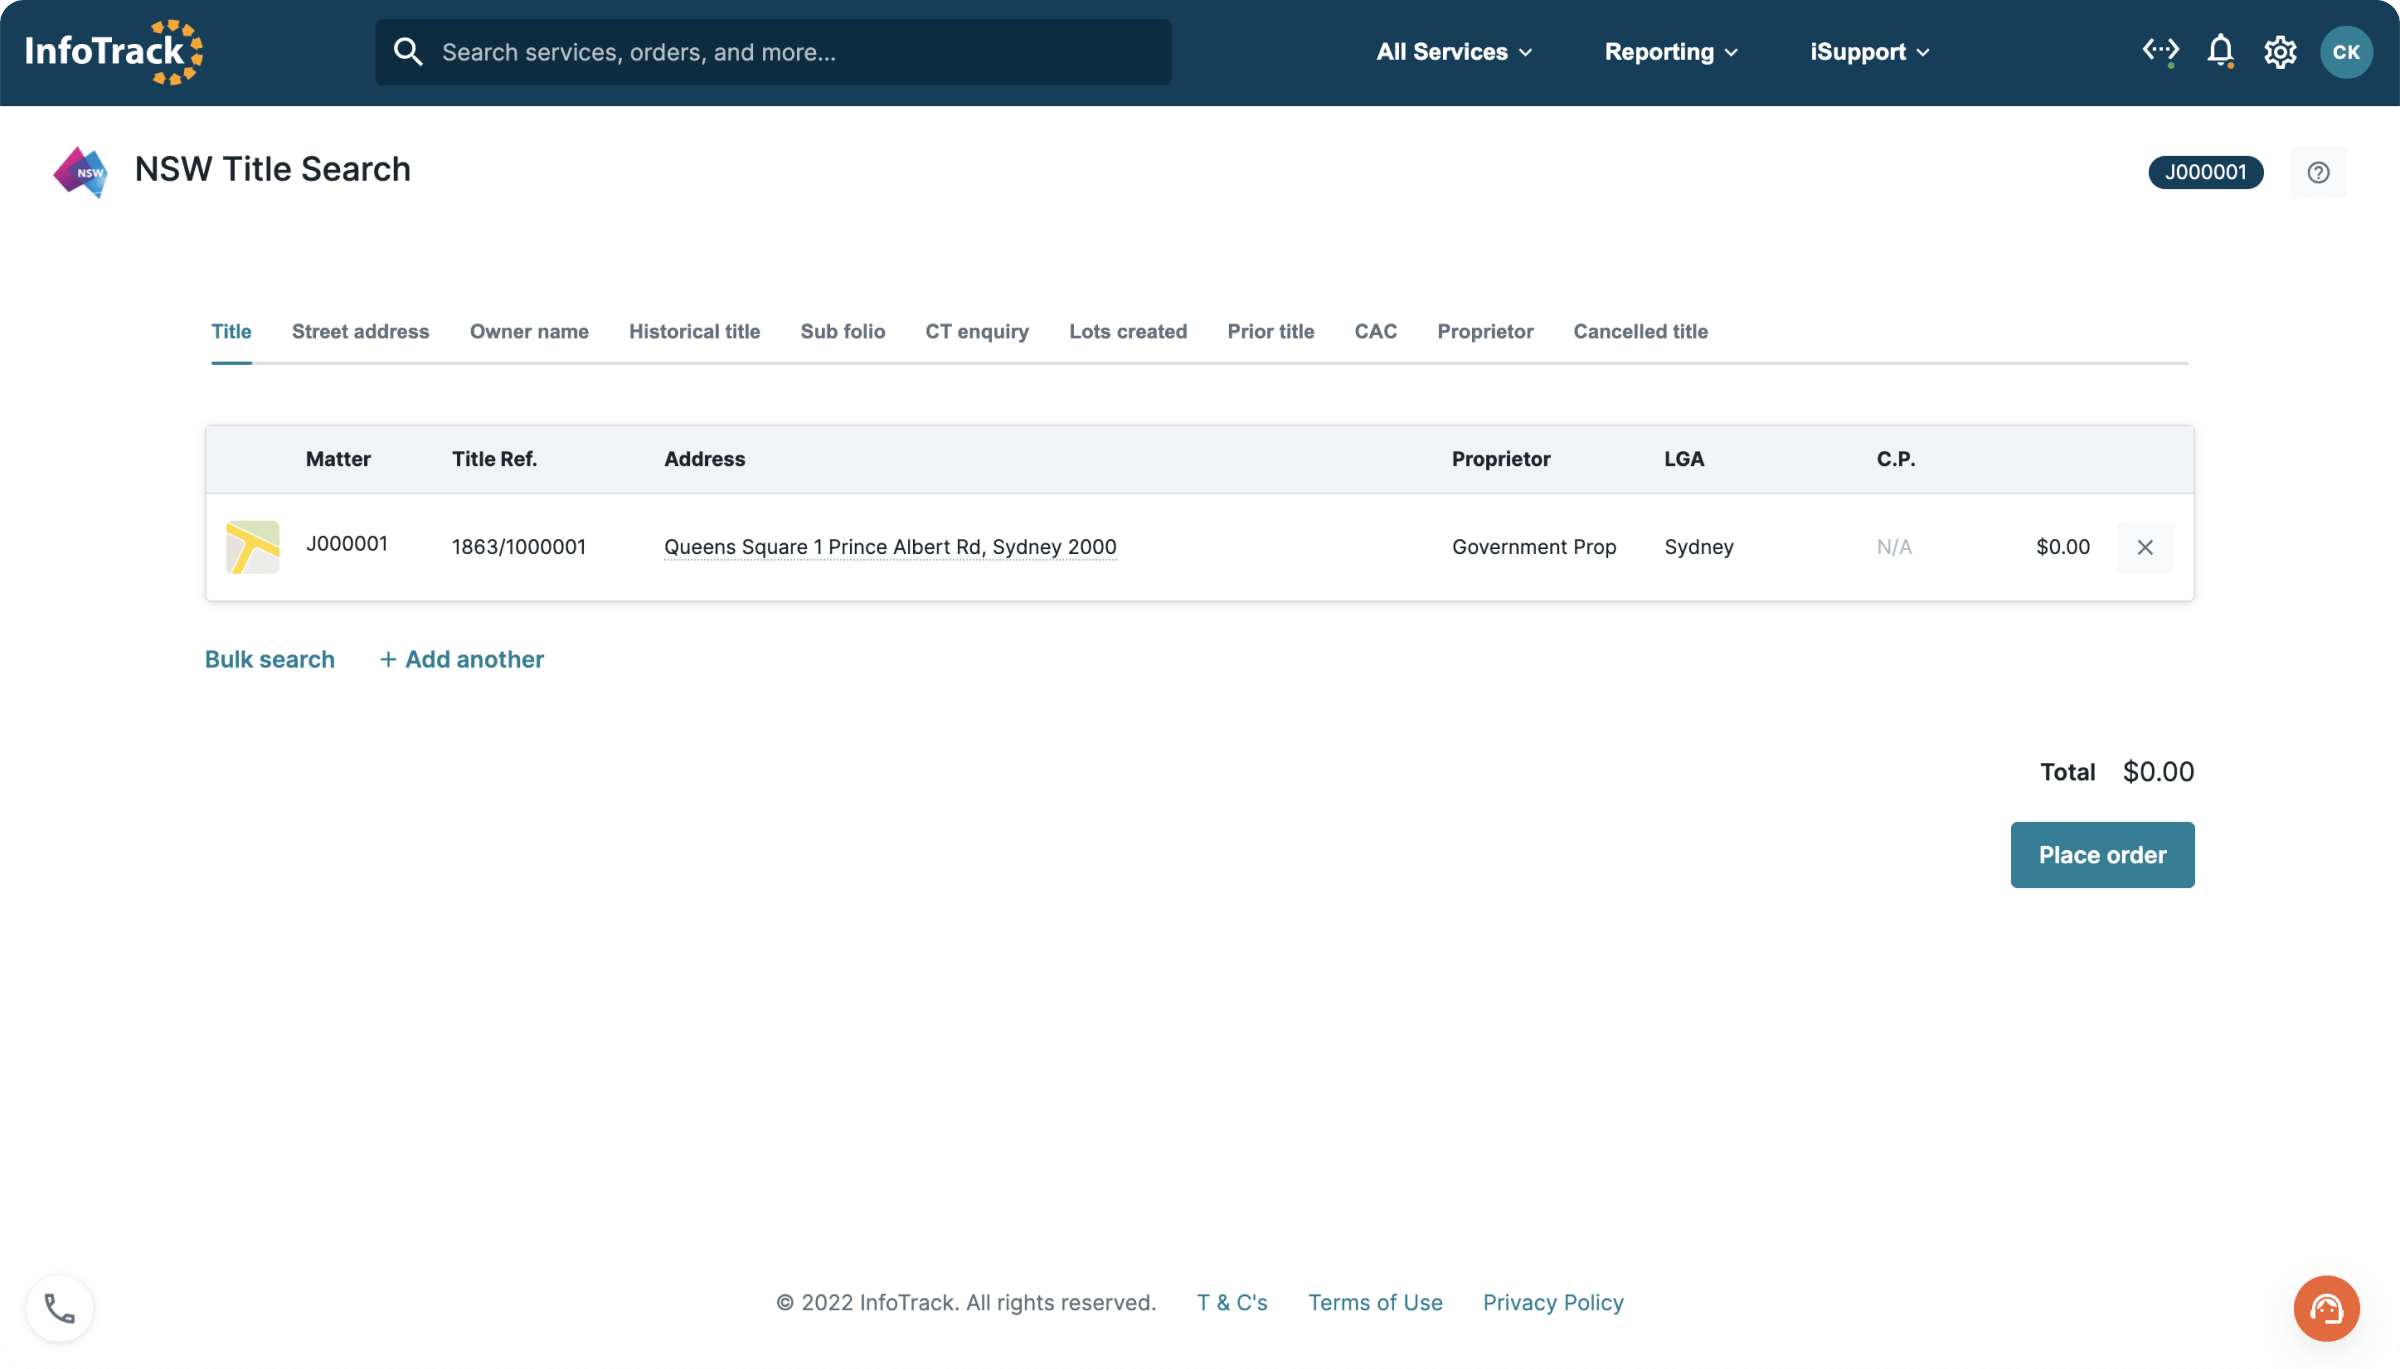The image size is (2400, 1369).
Task: Switch to the Street address tab
Action: coord(361,329)
